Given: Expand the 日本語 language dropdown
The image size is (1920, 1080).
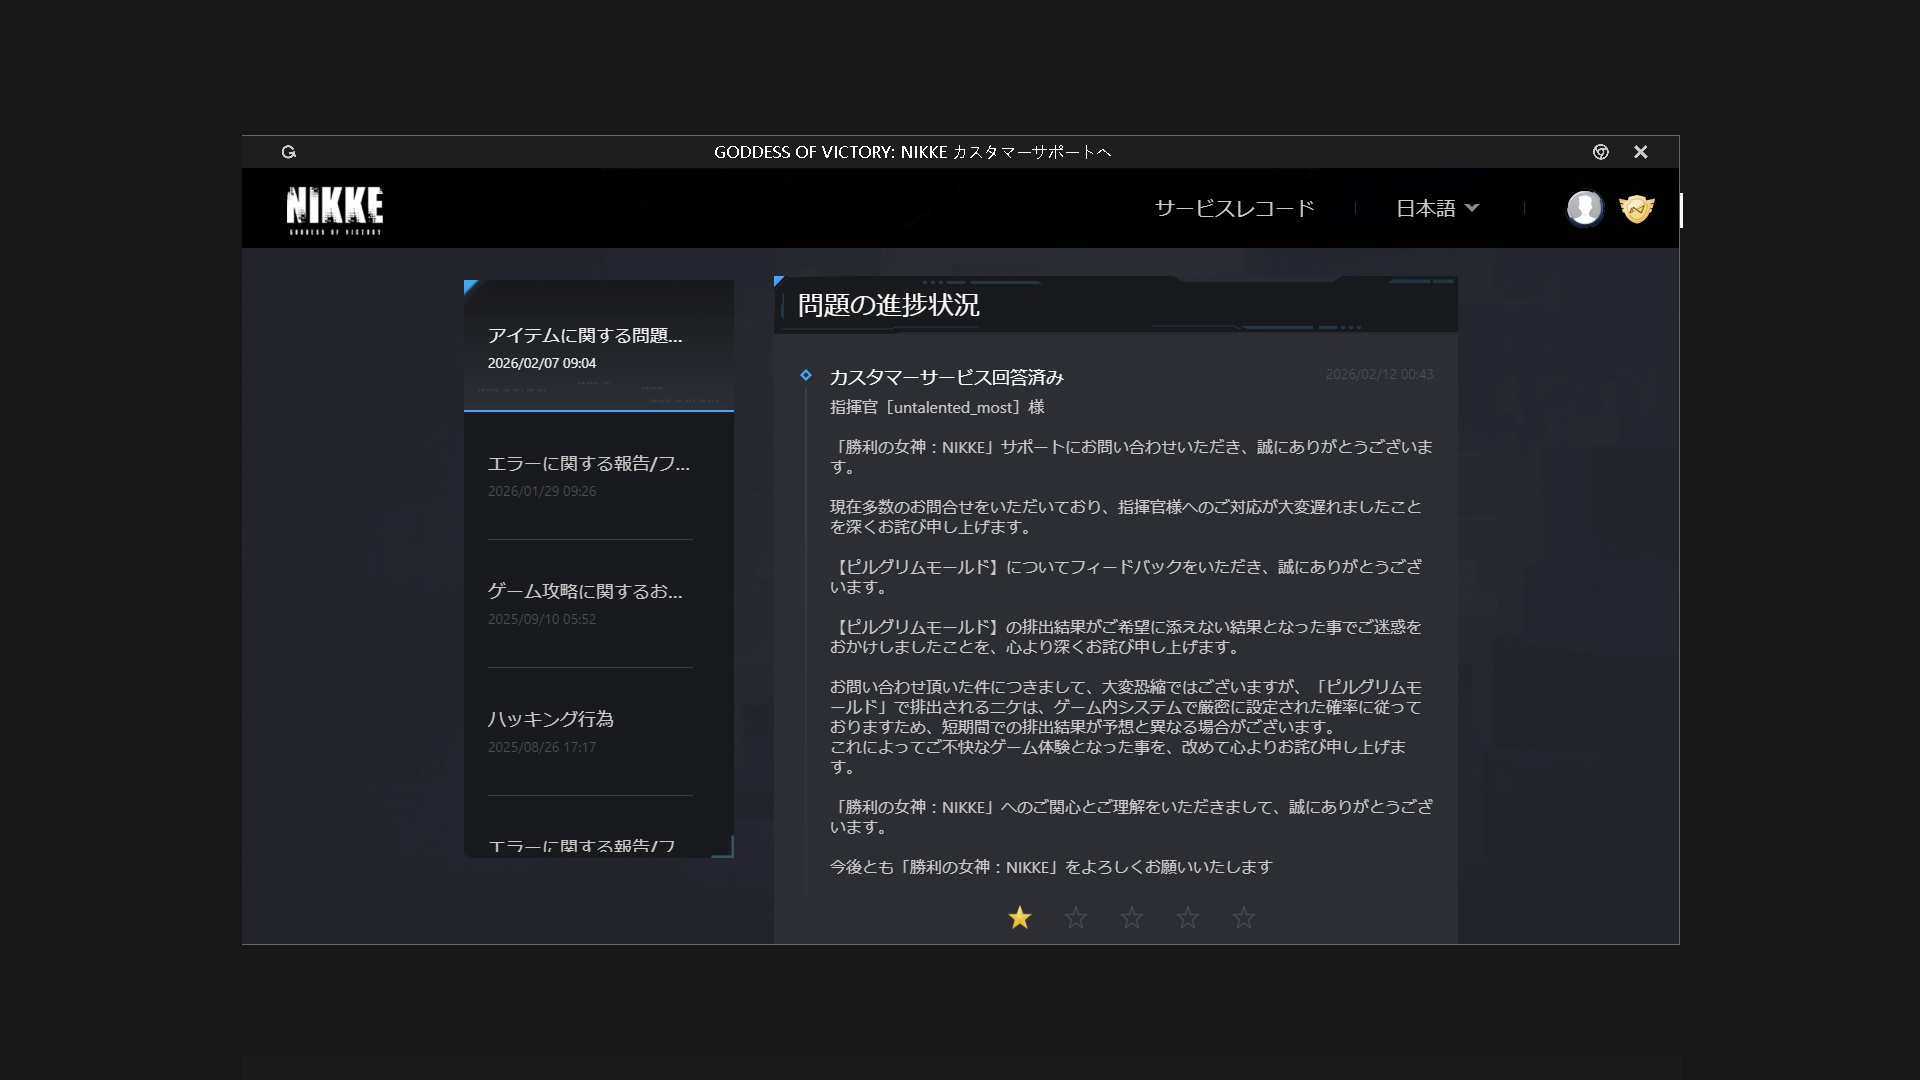Looking at the screenshot, I should (1425, 208).
